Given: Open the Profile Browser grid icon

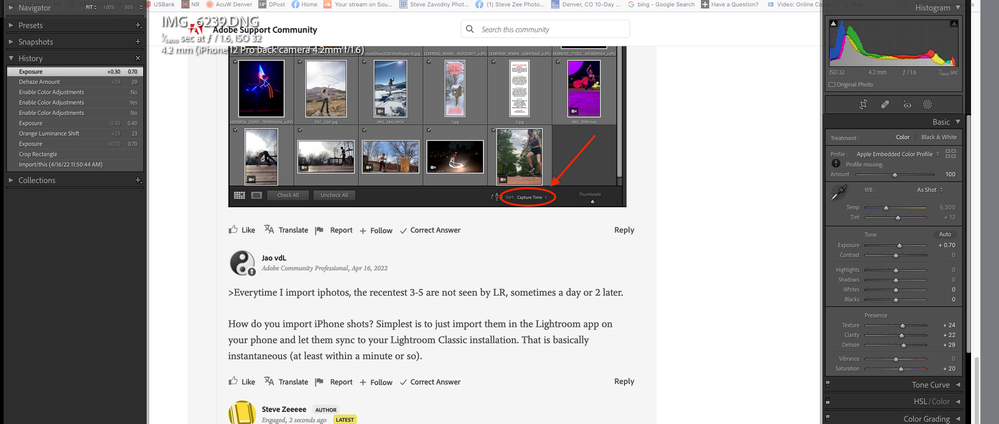Looking at the screenshot, I should (951, 154).
